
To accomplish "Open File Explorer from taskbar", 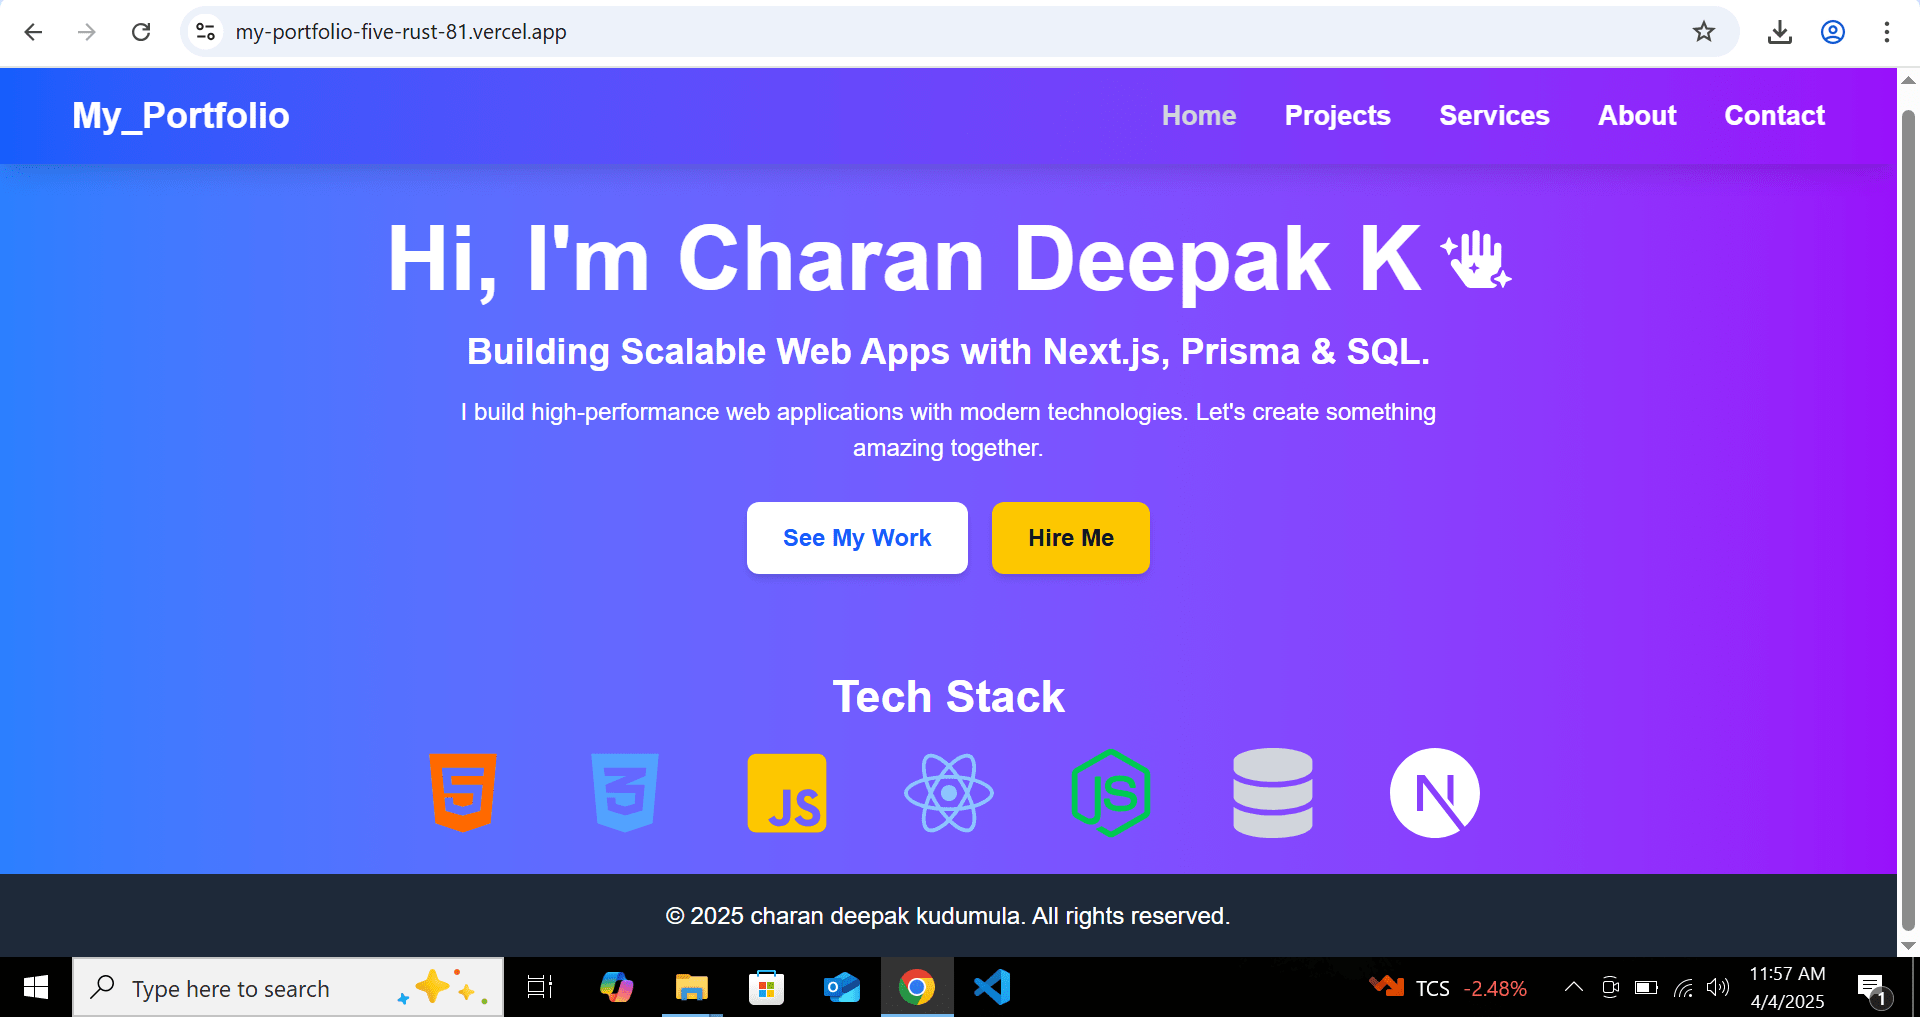I will (x=691, y=988).
